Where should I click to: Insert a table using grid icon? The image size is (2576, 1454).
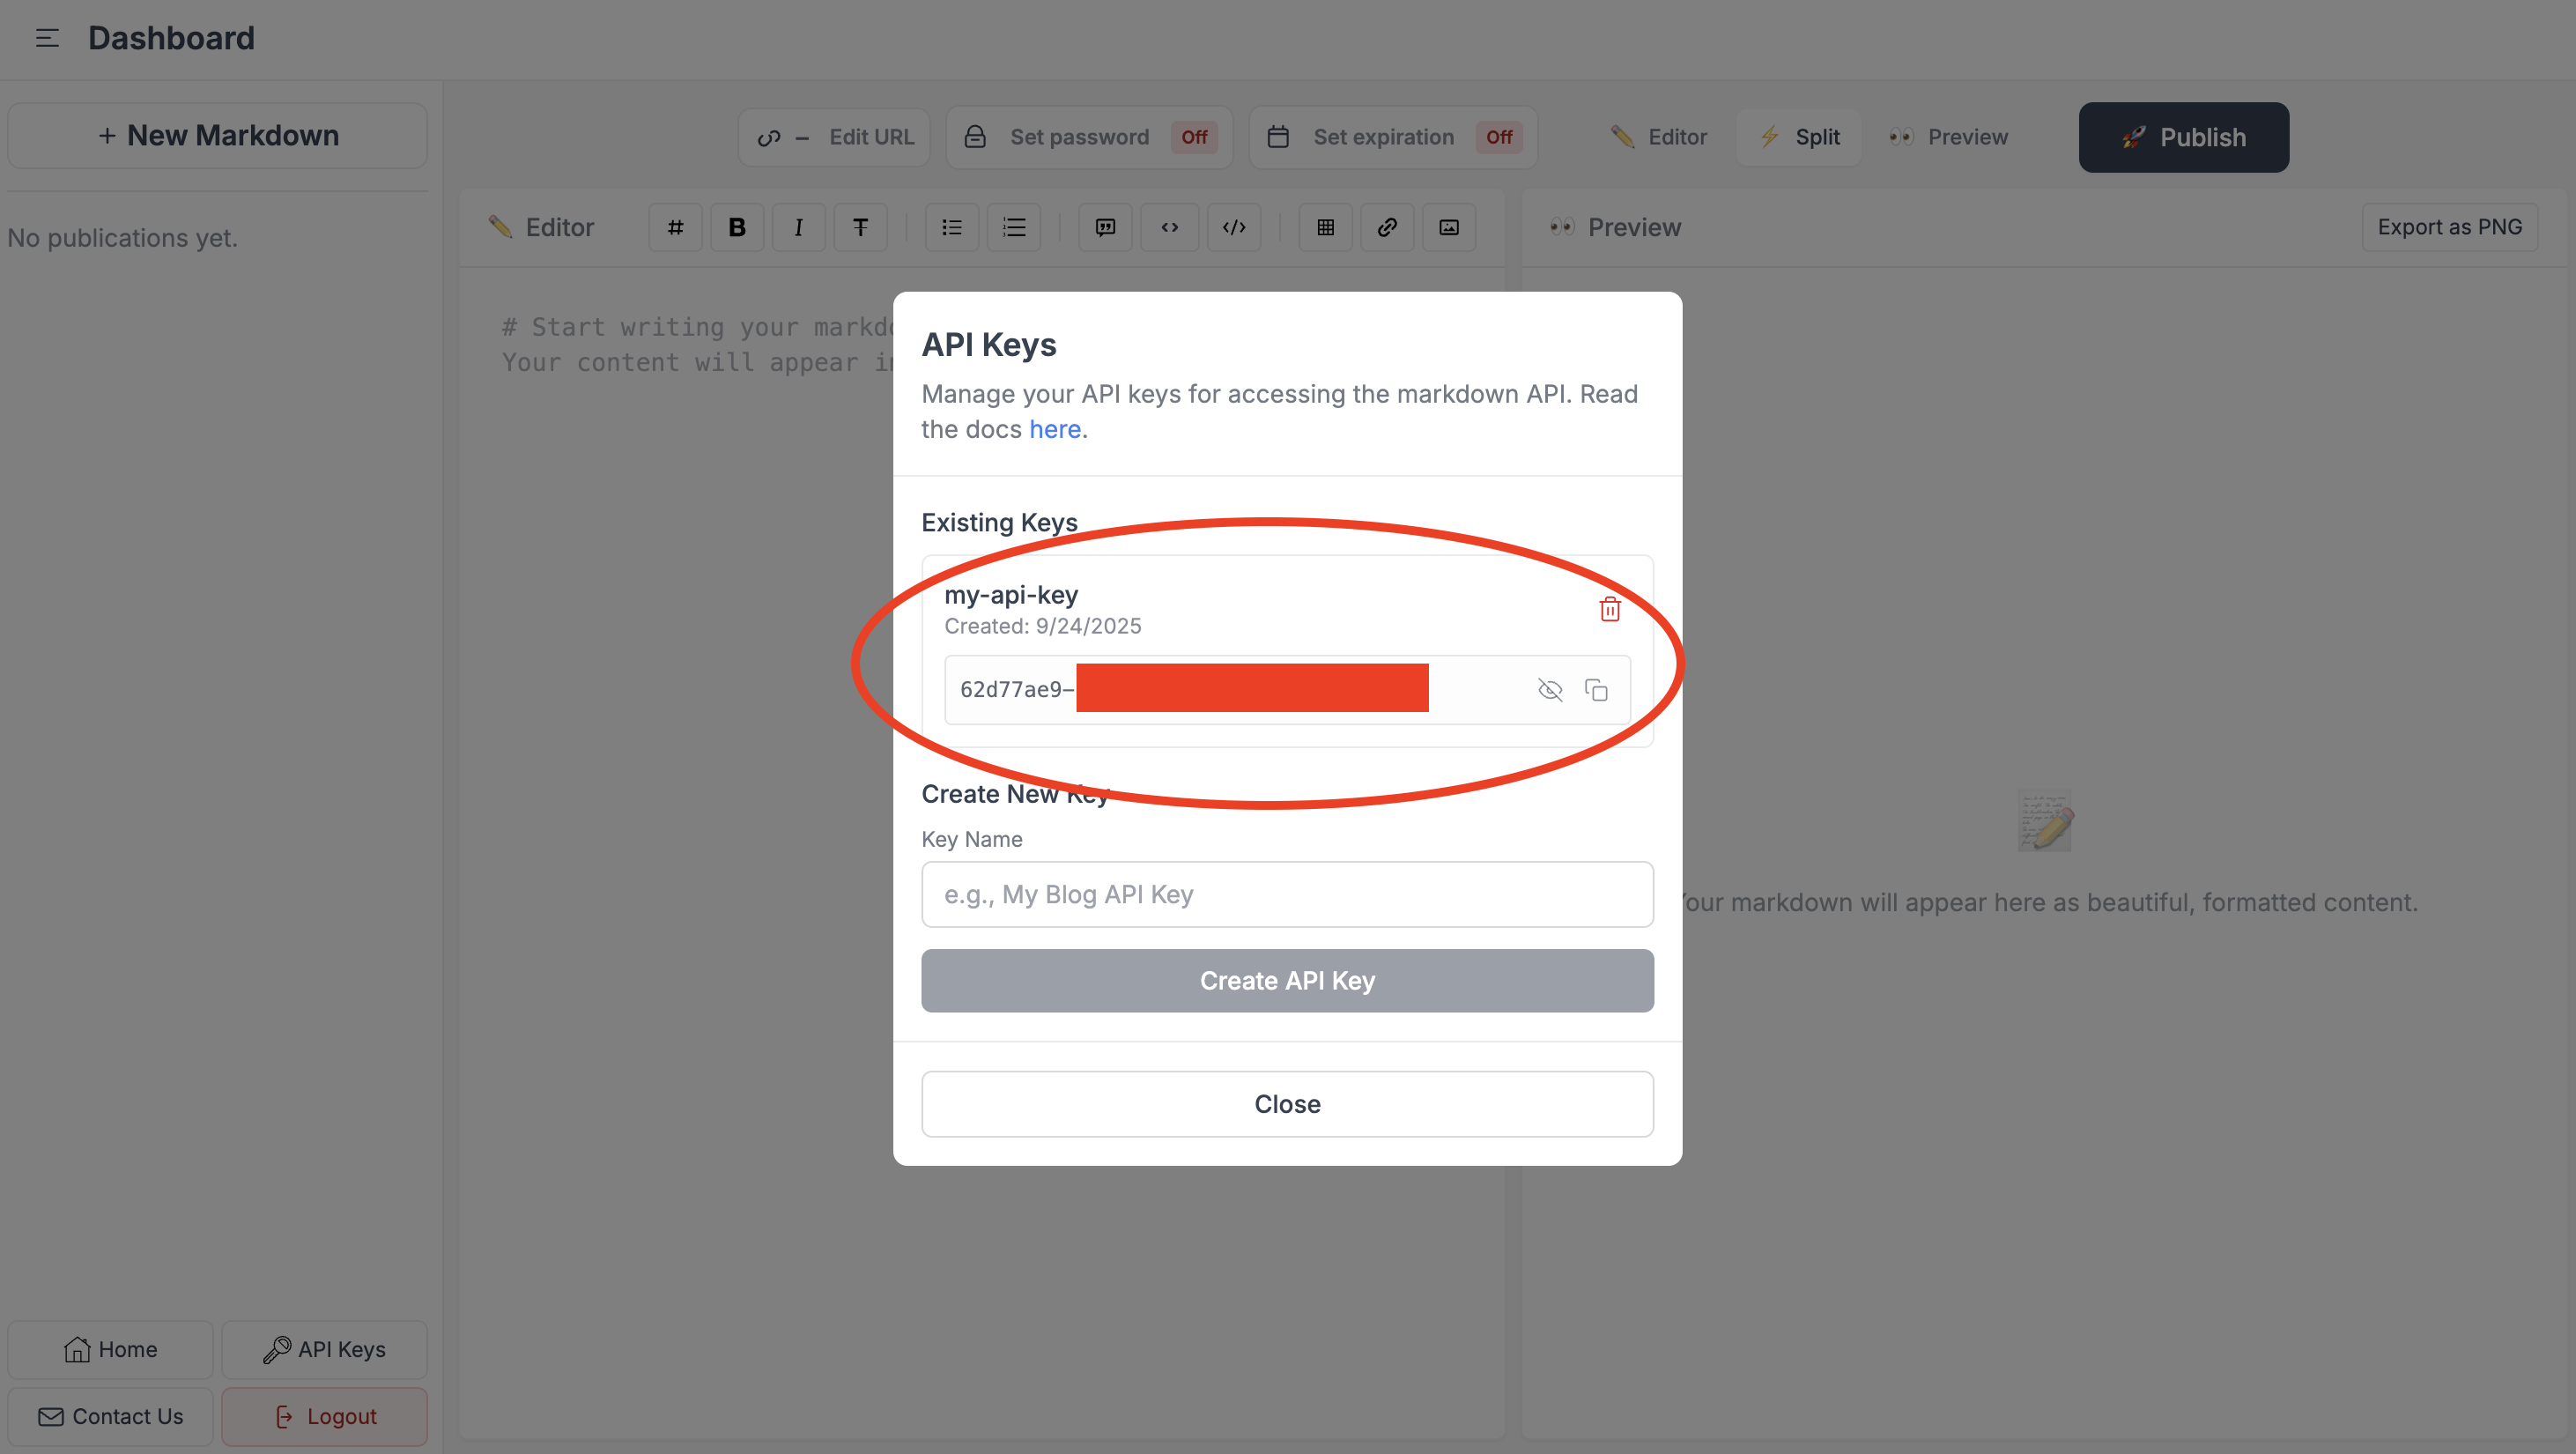click(x=1325, y=227)
